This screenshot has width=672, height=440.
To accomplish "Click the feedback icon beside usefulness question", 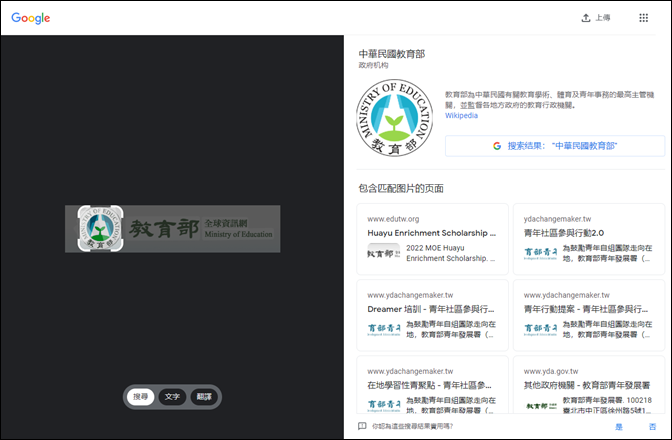I will pyautogui.click(x=362, y=426).
